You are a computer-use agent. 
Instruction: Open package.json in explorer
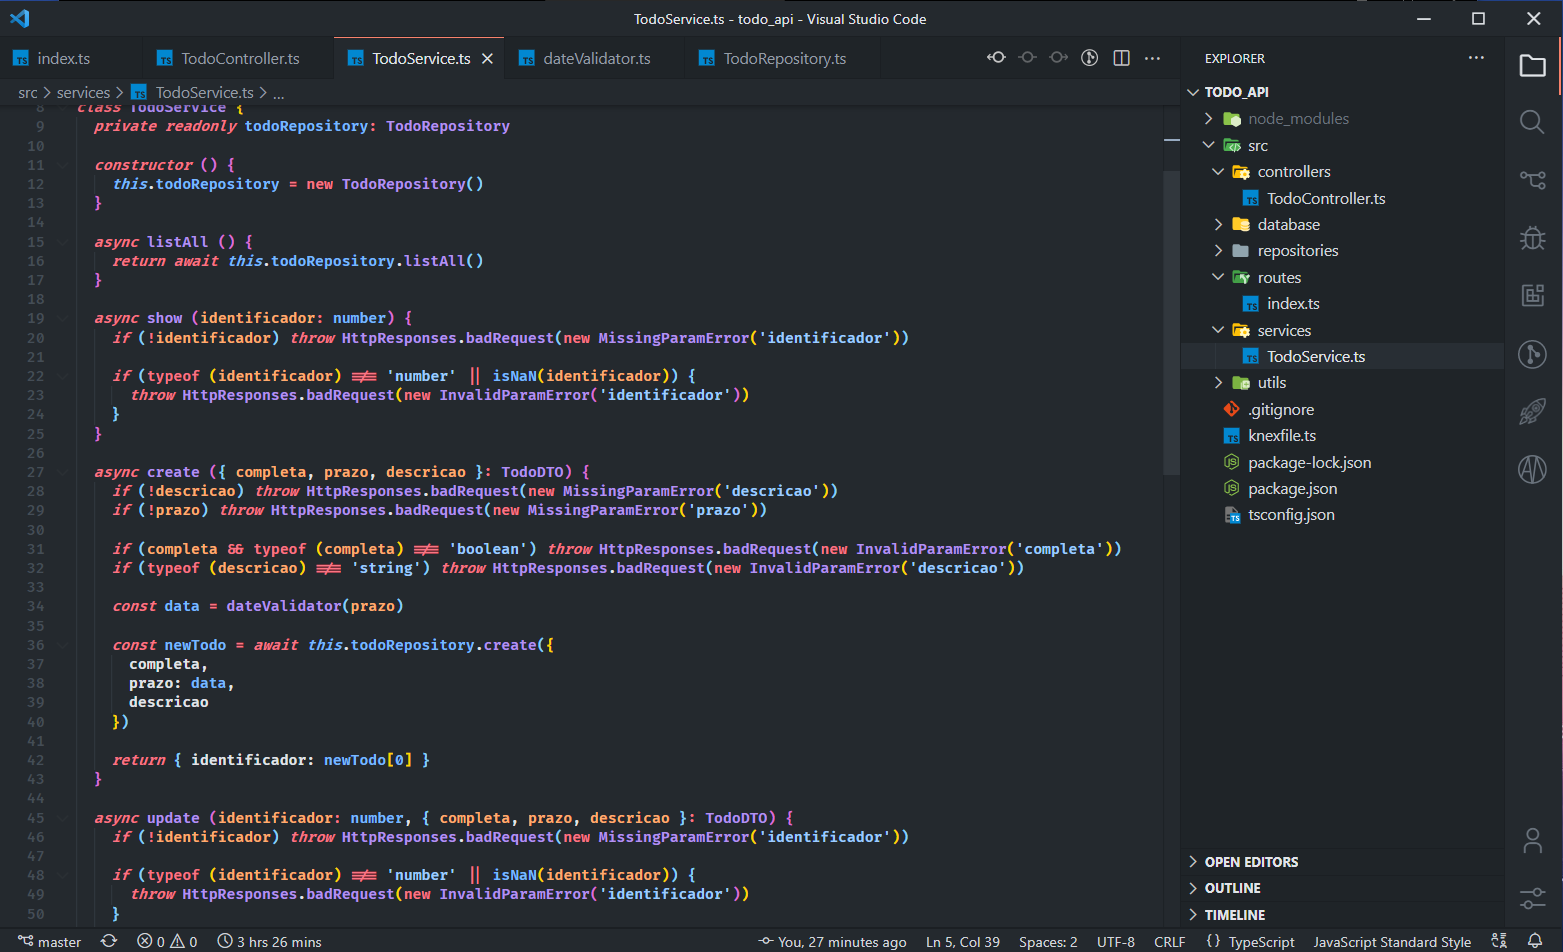pyautogui.click(x=1343, y=489)
